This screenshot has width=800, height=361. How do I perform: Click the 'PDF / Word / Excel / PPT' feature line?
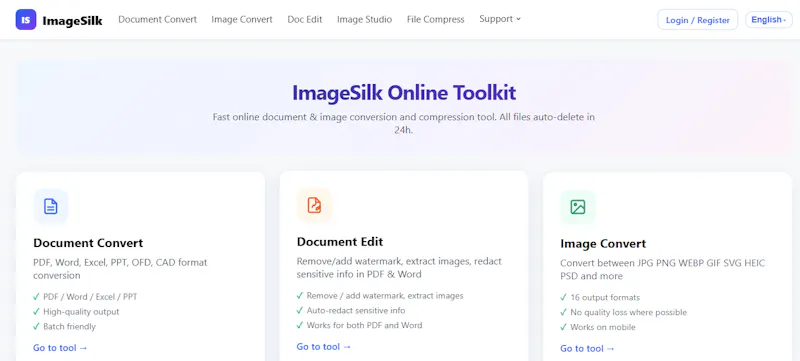pos(85,296)
